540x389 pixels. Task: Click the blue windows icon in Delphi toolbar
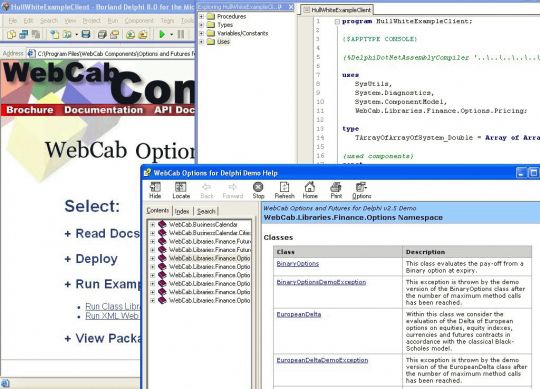[23, 34]
